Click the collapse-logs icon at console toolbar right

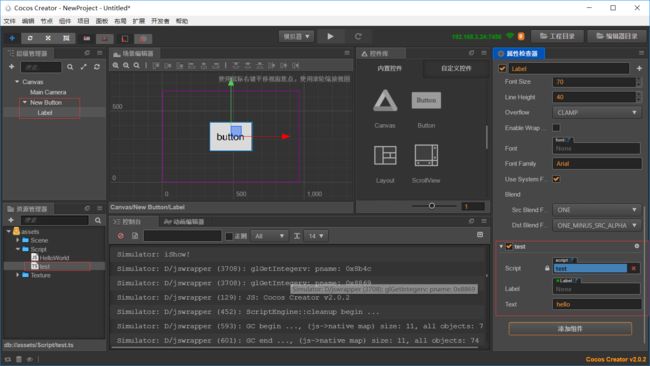pyautogui.click(x=480, y=235)
